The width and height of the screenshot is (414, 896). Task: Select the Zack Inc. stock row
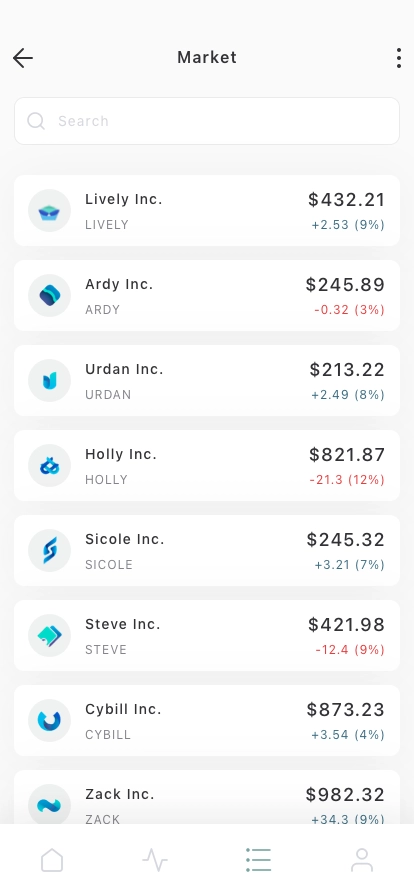pos(207,797)
